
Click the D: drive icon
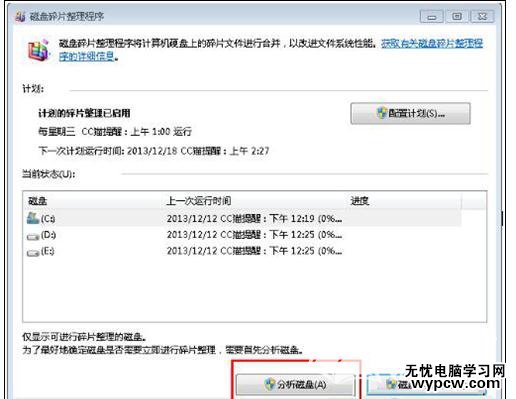pyautogui.click(x=33, y=236)
